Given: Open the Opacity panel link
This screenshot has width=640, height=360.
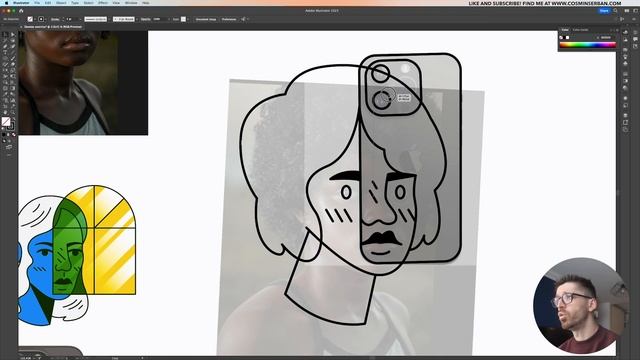Looking at the screenshot, I should (x=145, y=19).
